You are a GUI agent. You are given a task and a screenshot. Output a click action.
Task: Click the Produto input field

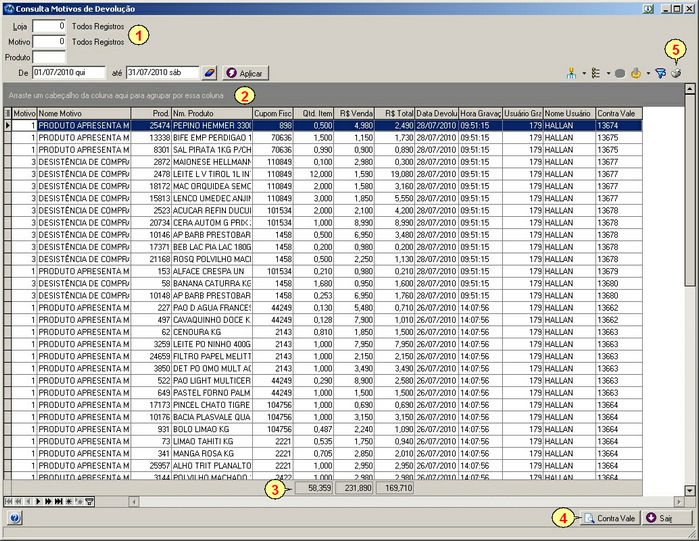49,57
